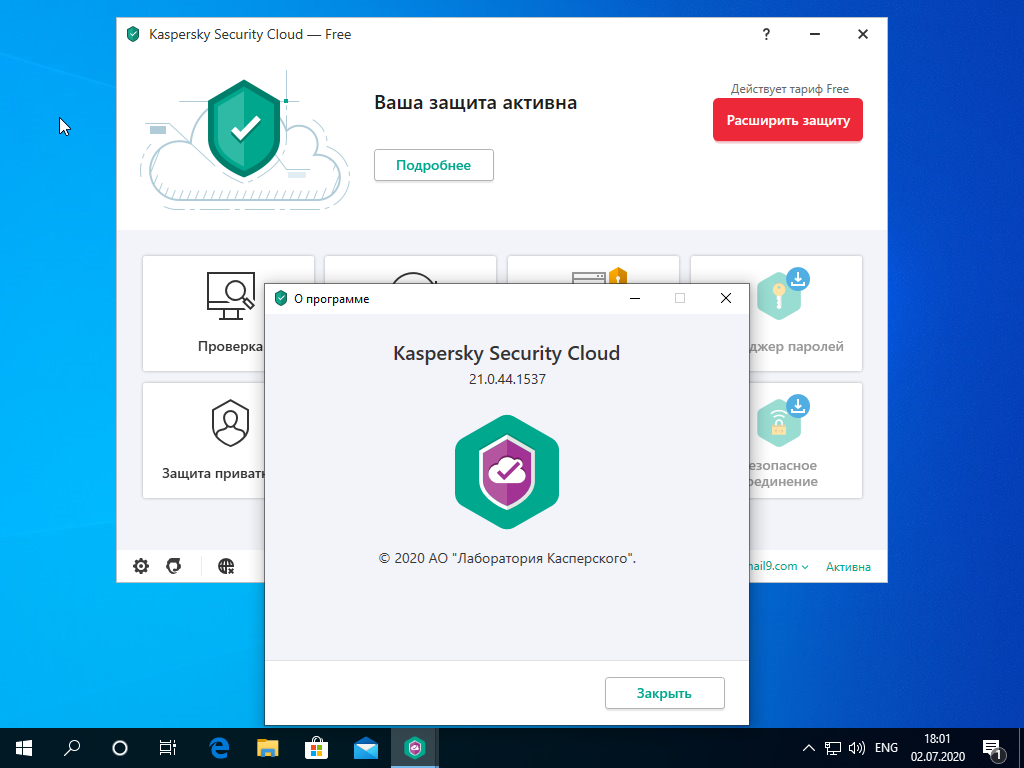
Task: Open the password manager key tile
Action: tap(805, 313)
